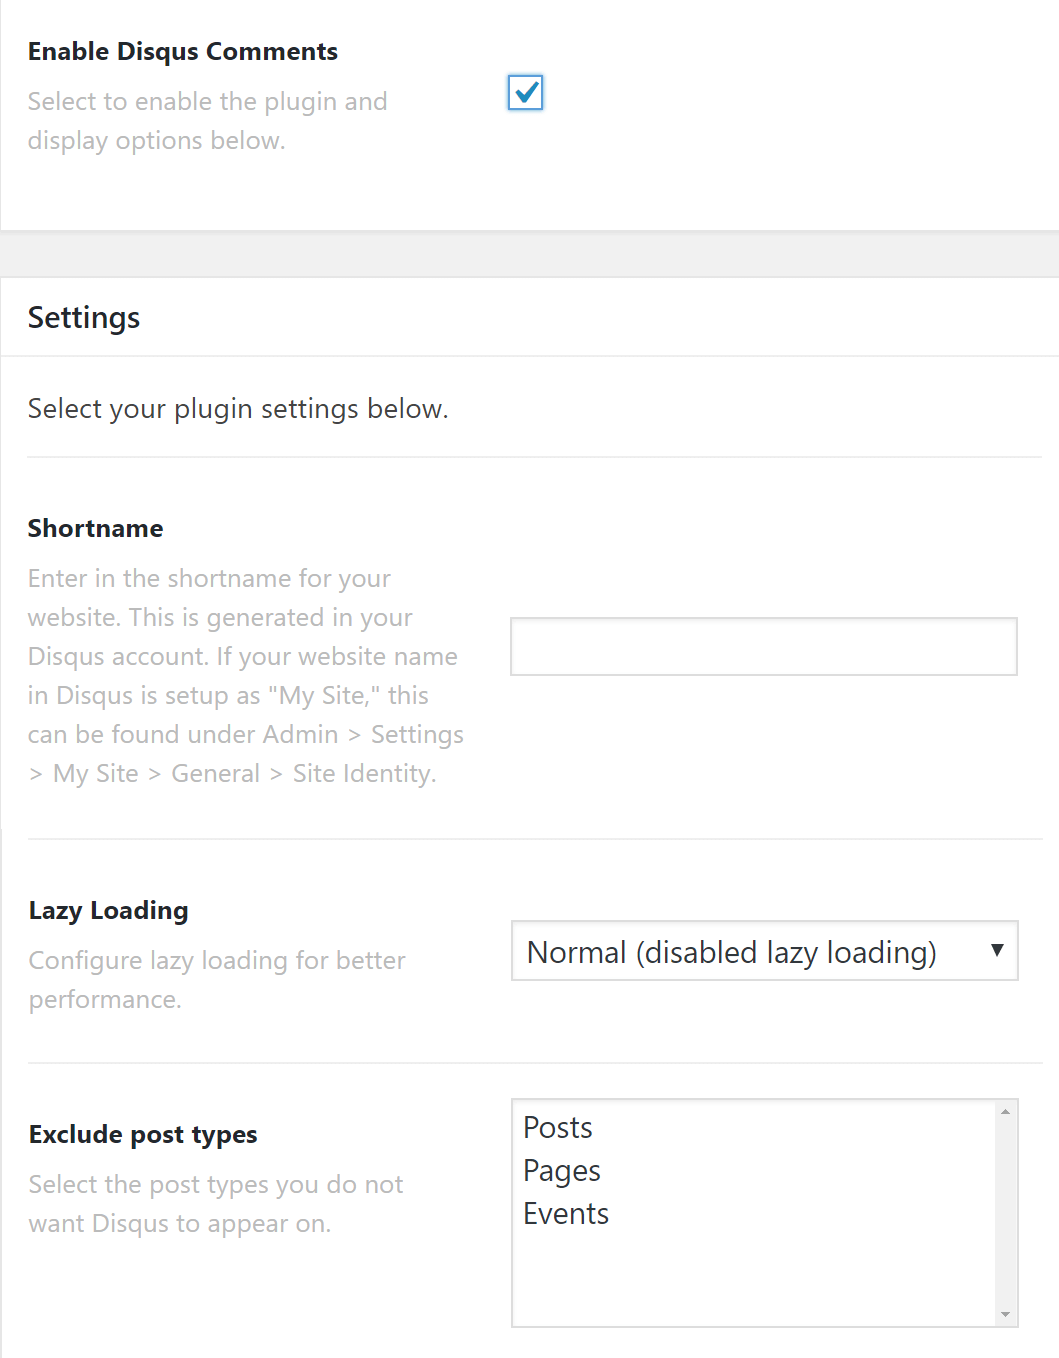This screenshot has height=1358, width=1059.
Task: Click the Settings section heading
Action: pyautogui.click(x=83, y=317)
